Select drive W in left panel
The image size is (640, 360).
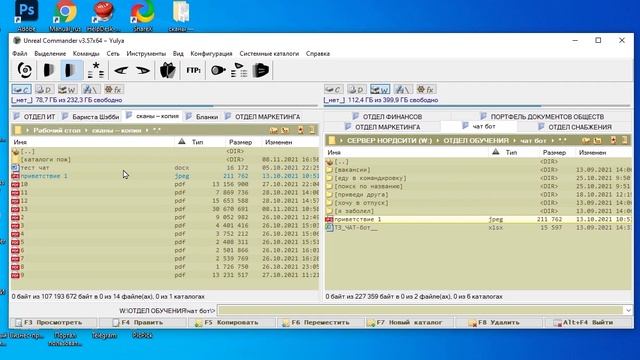click(67, 89)
